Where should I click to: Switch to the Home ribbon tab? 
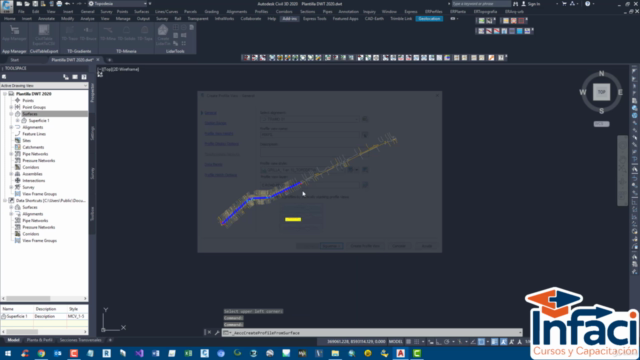coord(9,19)
